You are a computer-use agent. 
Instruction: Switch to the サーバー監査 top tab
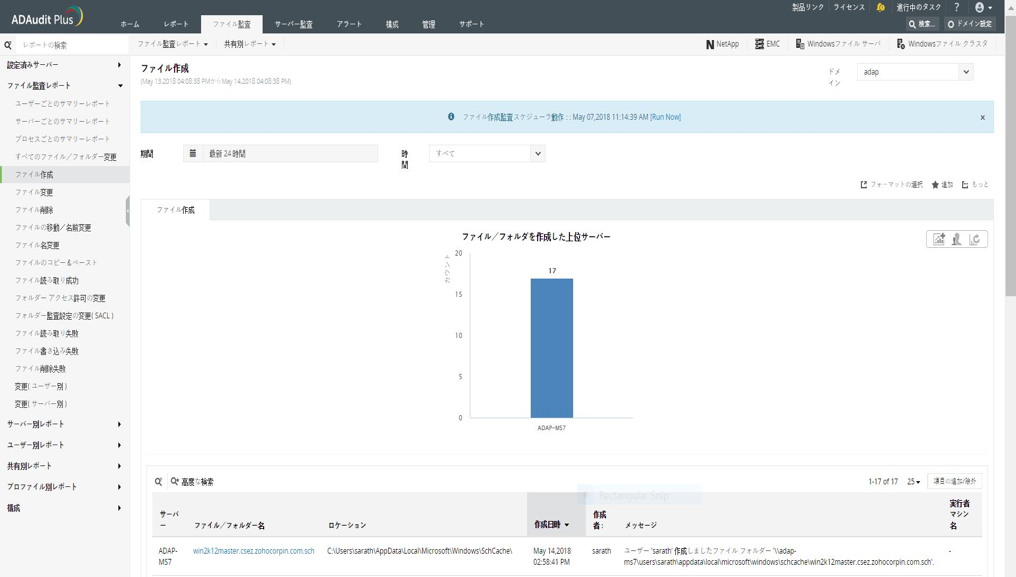tap(293, 24)
